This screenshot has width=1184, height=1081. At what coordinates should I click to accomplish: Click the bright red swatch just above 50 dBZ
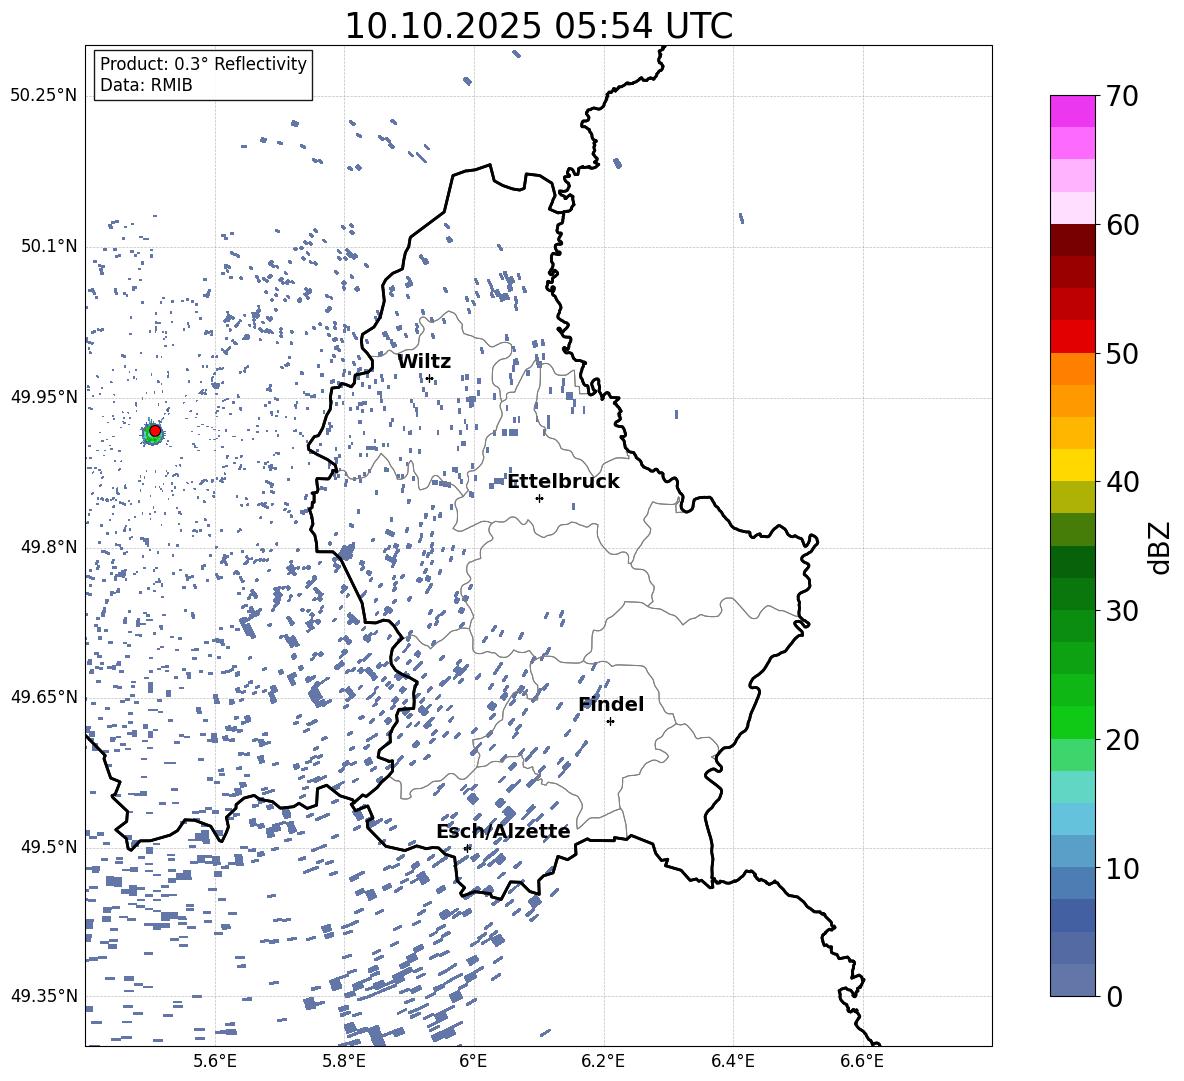click(x=1072, y=337)
